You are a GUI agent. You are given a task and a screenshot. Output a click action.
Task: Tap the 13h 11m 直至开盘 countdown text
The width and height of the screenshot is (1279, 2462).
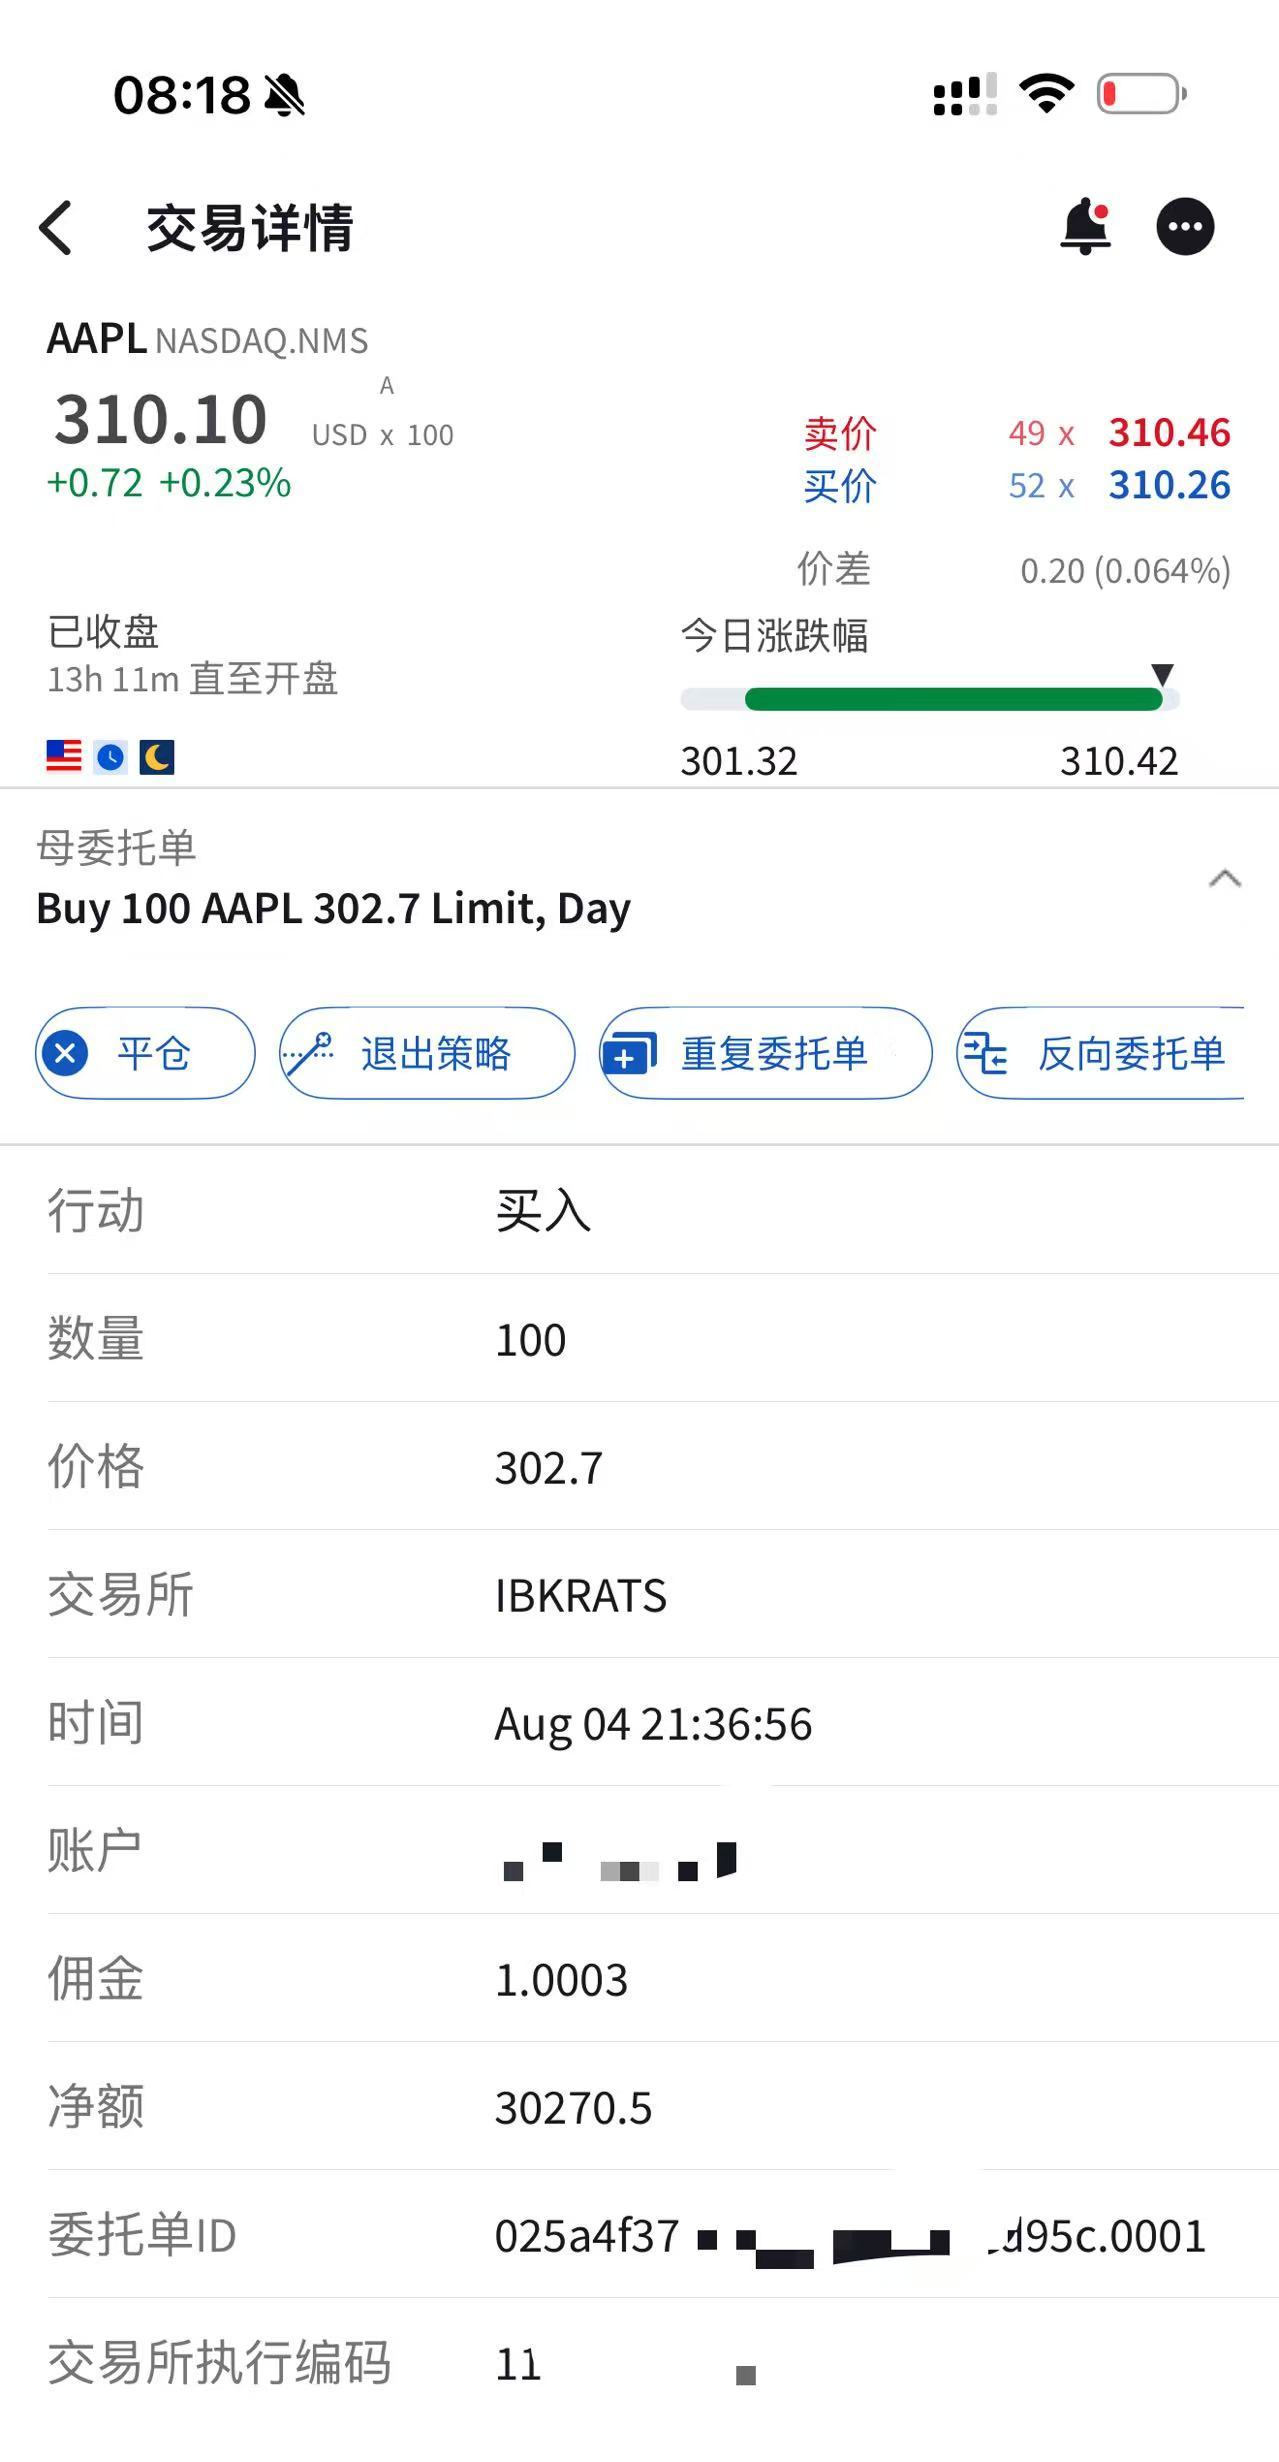click(192, 679)
